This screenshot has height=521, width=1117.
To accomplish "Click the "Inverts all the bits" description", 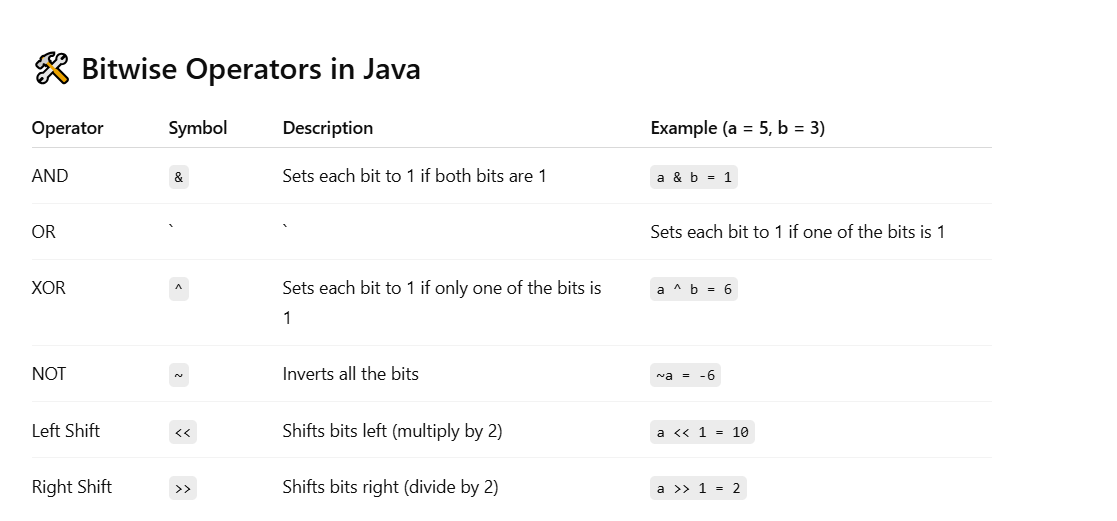I will point(350,374).
